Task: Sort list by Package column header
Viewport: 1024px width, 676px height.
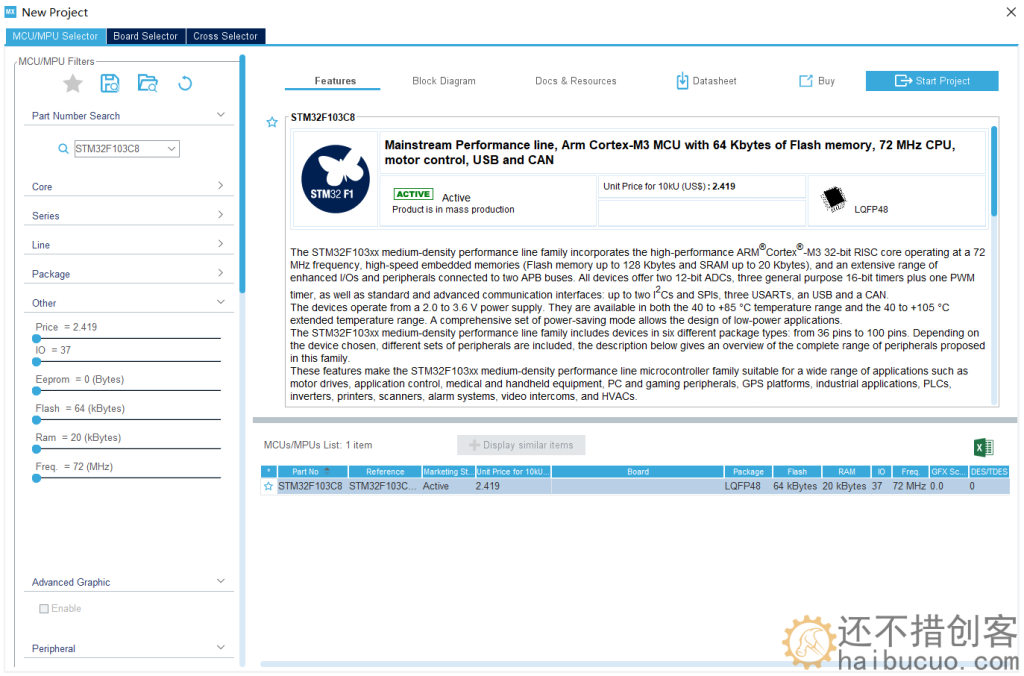Action: pyautogui.click(x=748, y=472)
